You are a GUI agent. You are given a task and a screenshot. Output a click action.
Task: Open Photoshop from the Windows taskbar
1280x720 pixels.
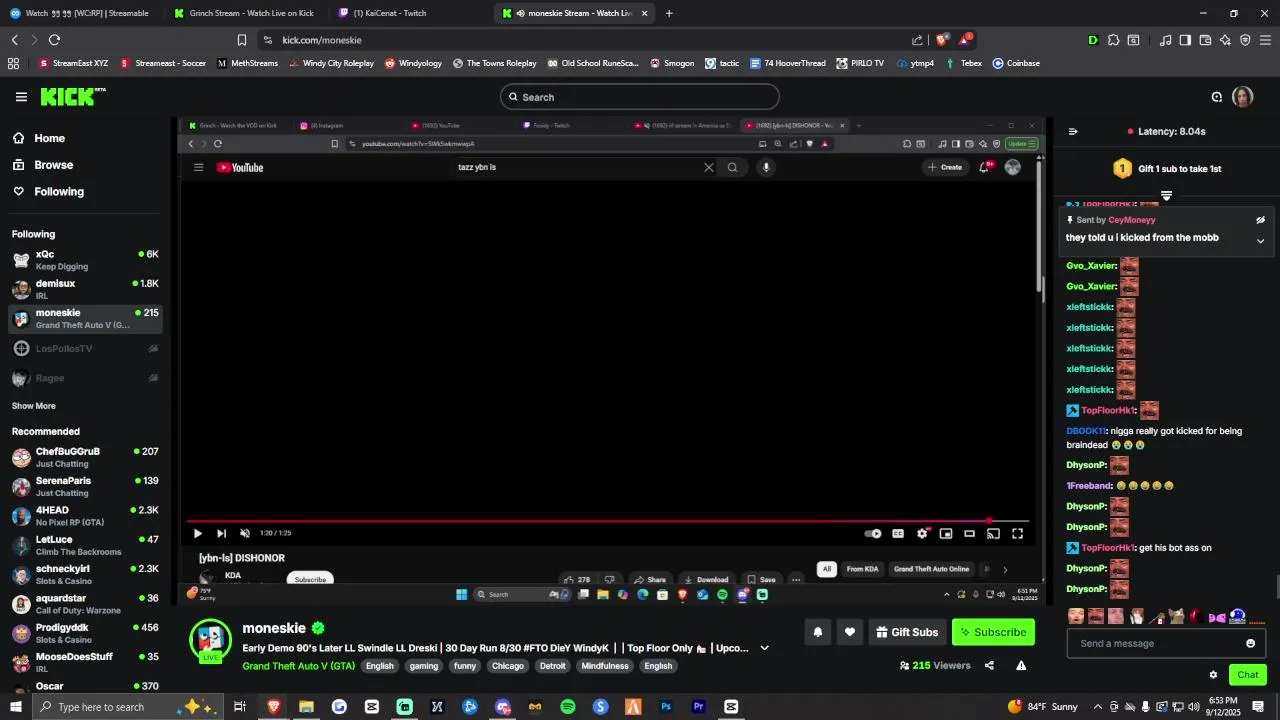coord(666,707)
